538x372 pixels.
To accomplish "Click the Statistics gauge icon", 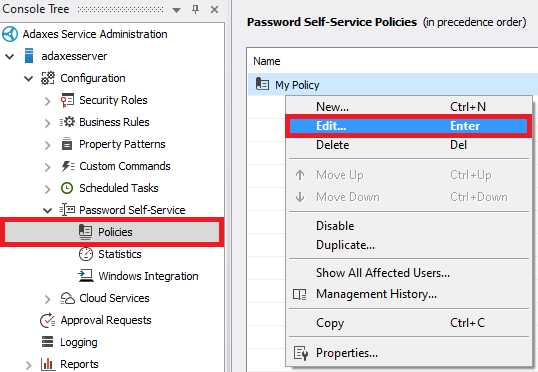I will tap(86, 254).
